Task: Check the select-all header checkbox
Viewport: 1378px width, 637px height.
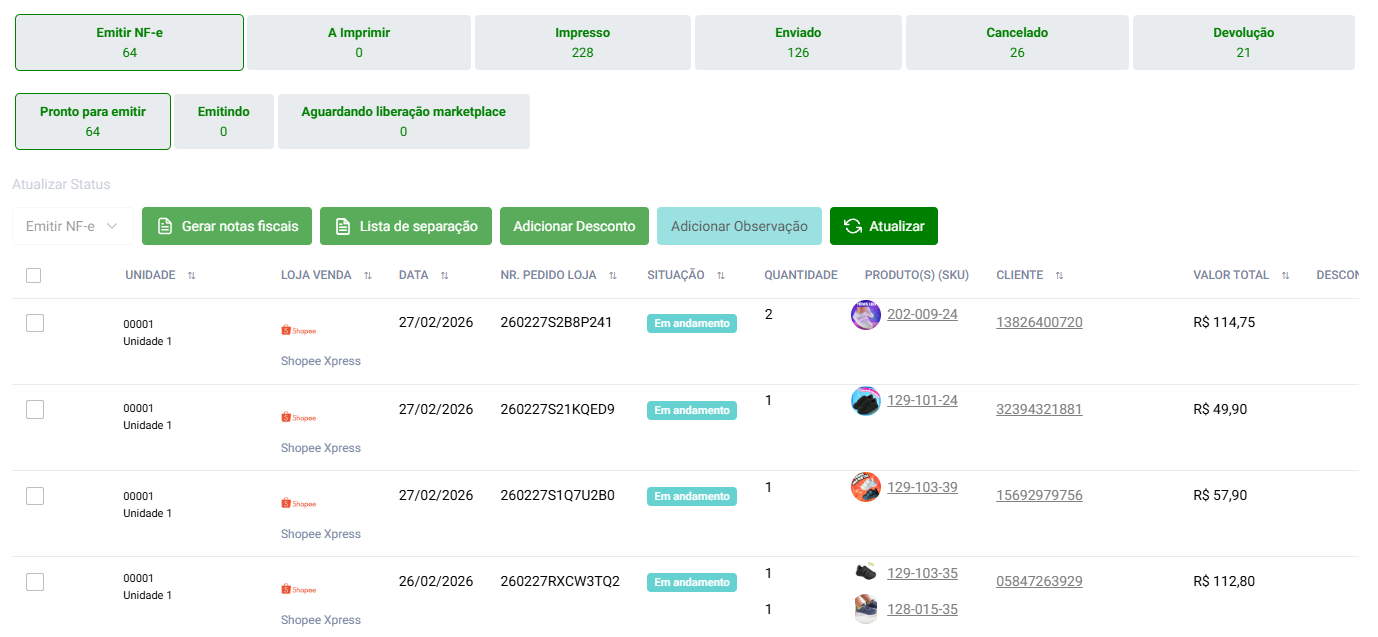Action: point(34,275)
